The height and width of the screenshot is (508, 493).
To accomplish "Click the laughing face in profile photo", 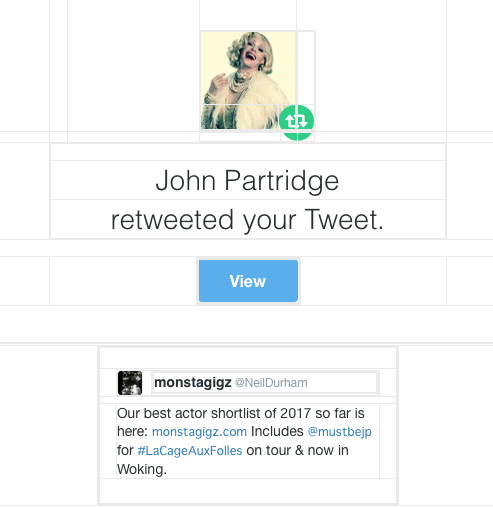I will (x=251, y=53).
